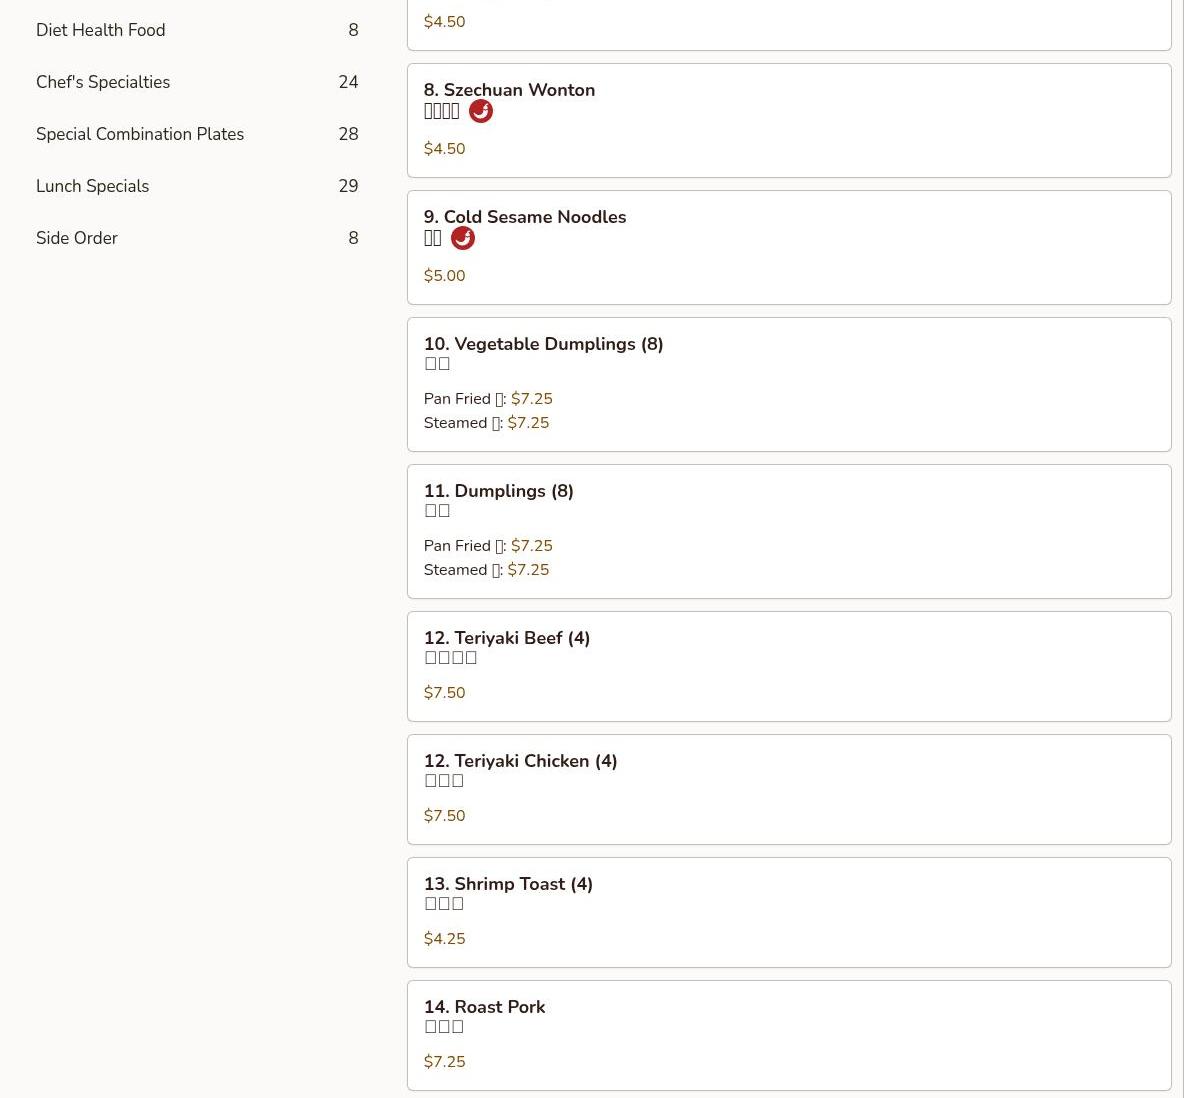The width and height of the screenshot is (1204, 1098).
Task: Select Shrimp Toast (4) item
Action: (508, 884)
